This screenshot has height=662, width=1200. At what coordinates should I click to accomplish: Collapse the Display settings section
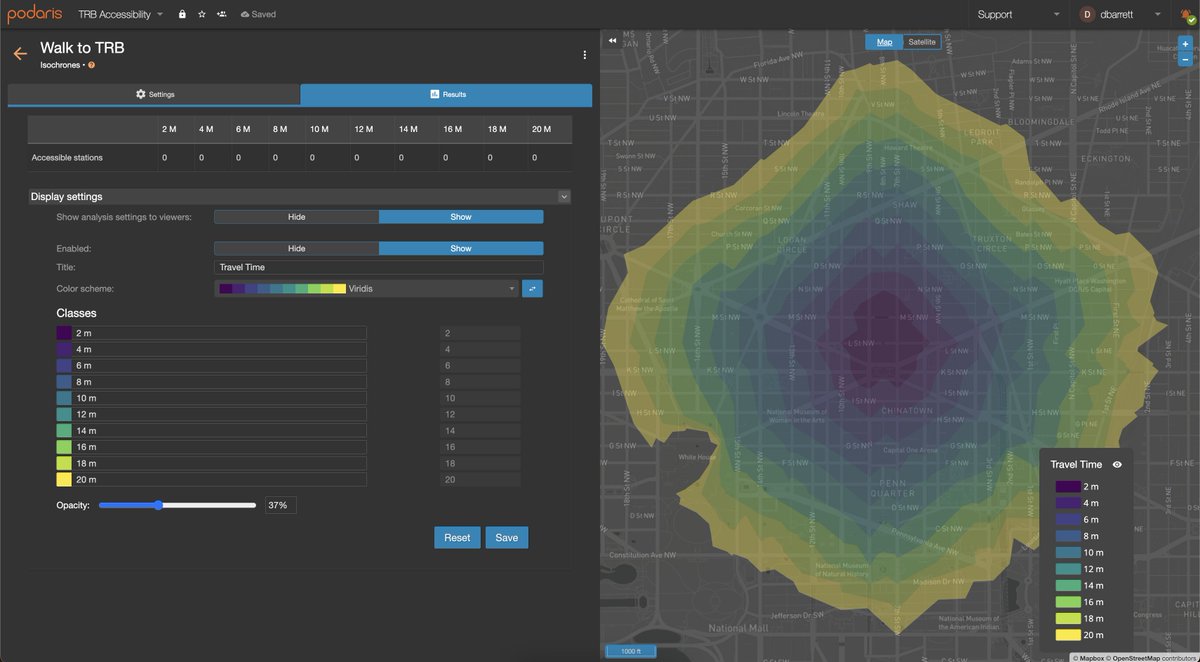(564, 196)
